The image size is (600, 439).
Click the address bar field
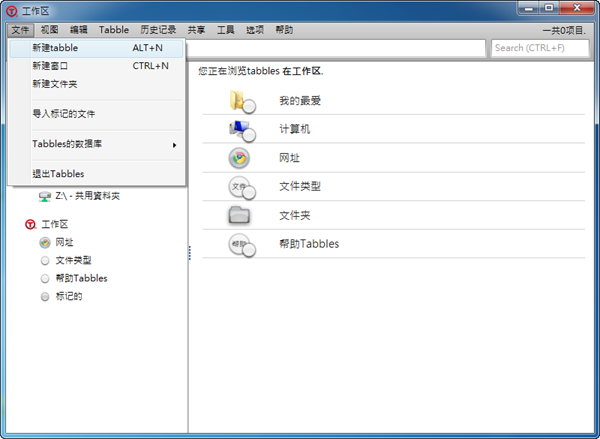coord(336,48)
